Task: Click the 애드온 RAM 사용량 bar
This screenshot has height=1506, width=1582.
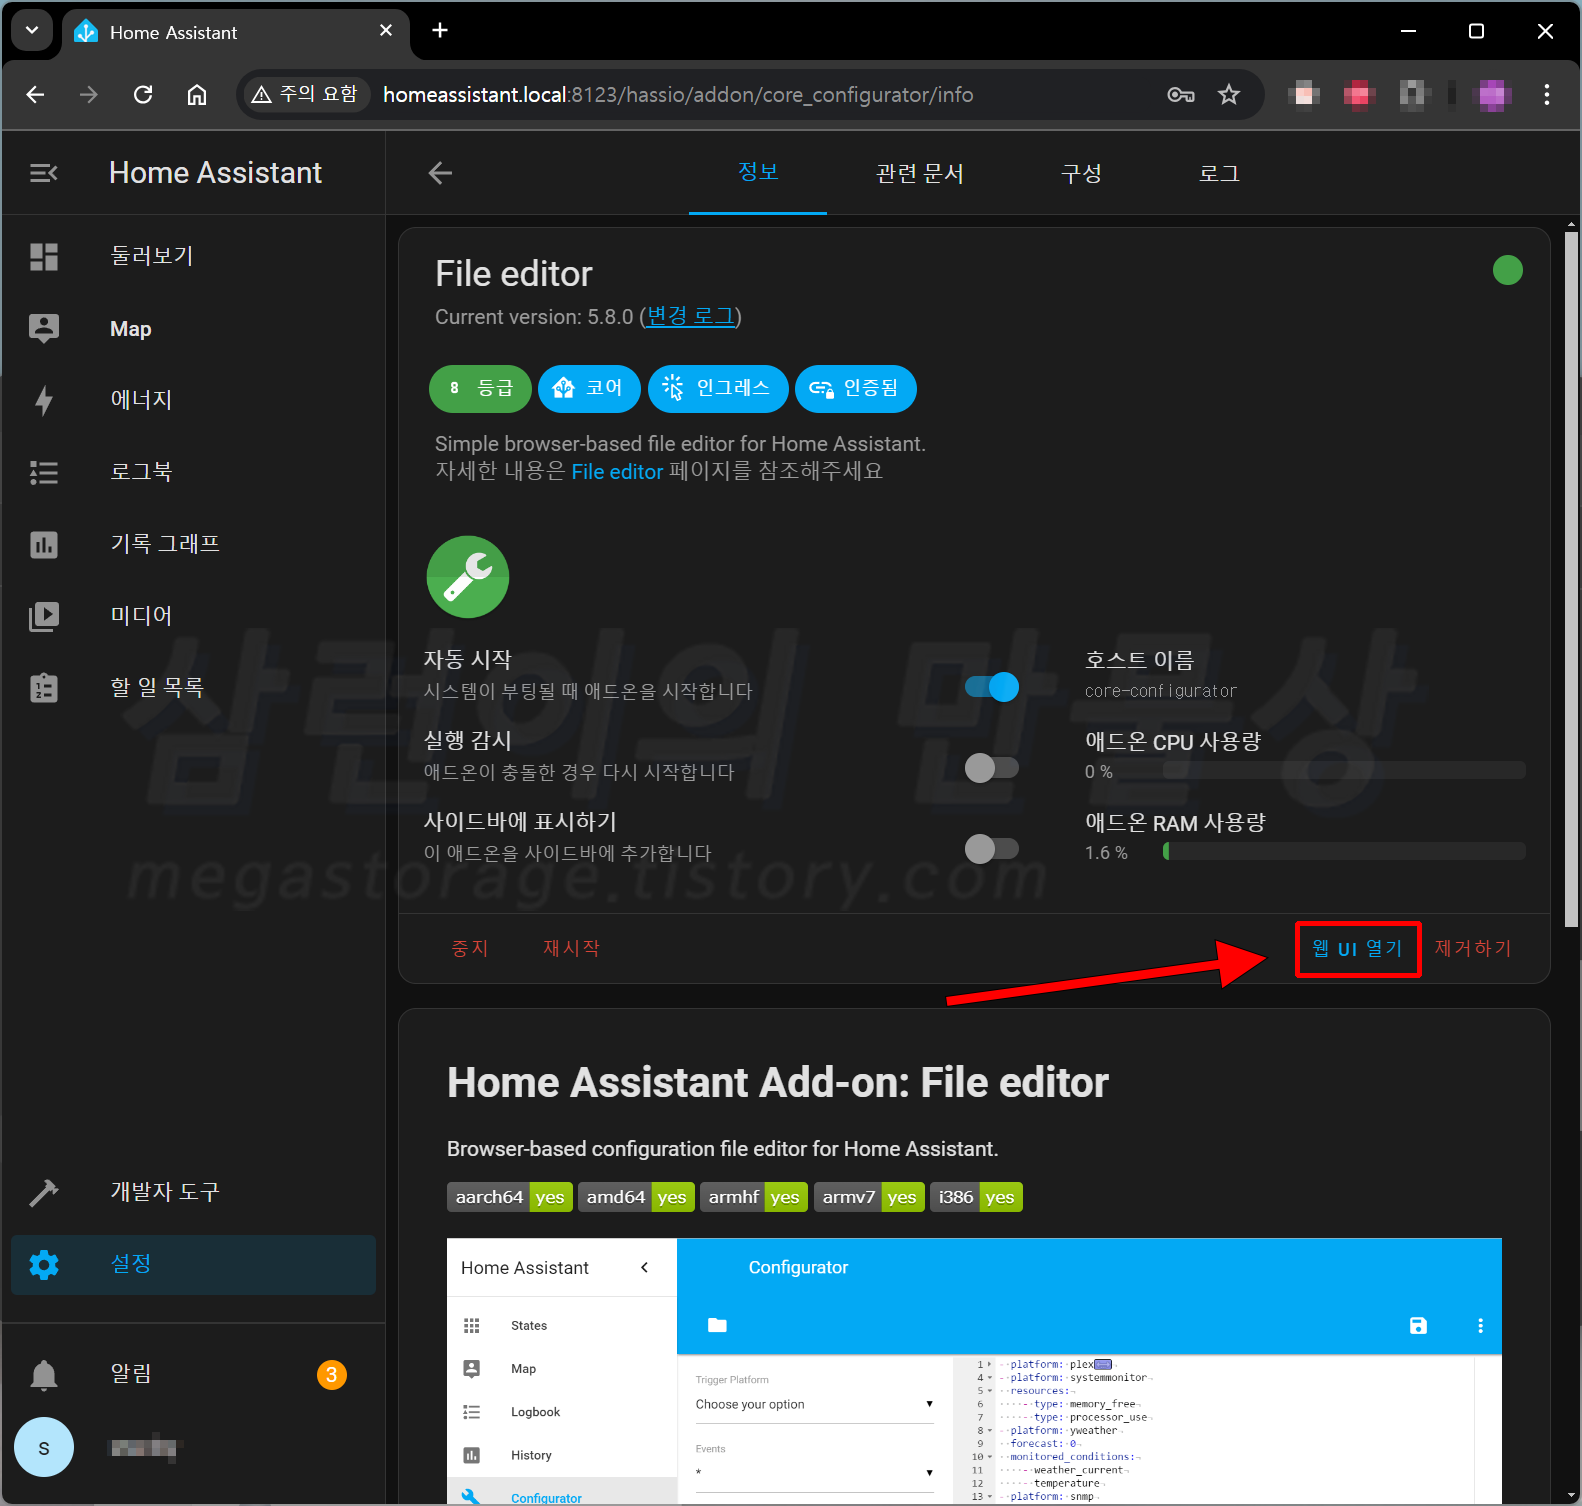Action: [1345, 852]
